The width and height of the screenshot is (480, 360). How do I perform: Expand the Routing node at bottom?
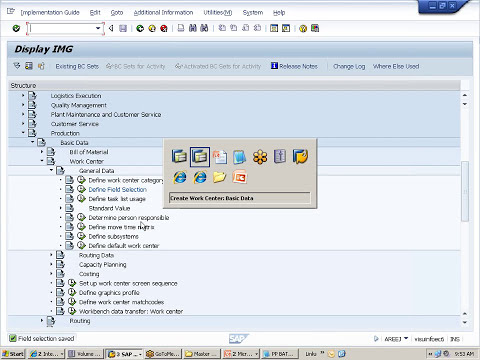pos(42,320)
